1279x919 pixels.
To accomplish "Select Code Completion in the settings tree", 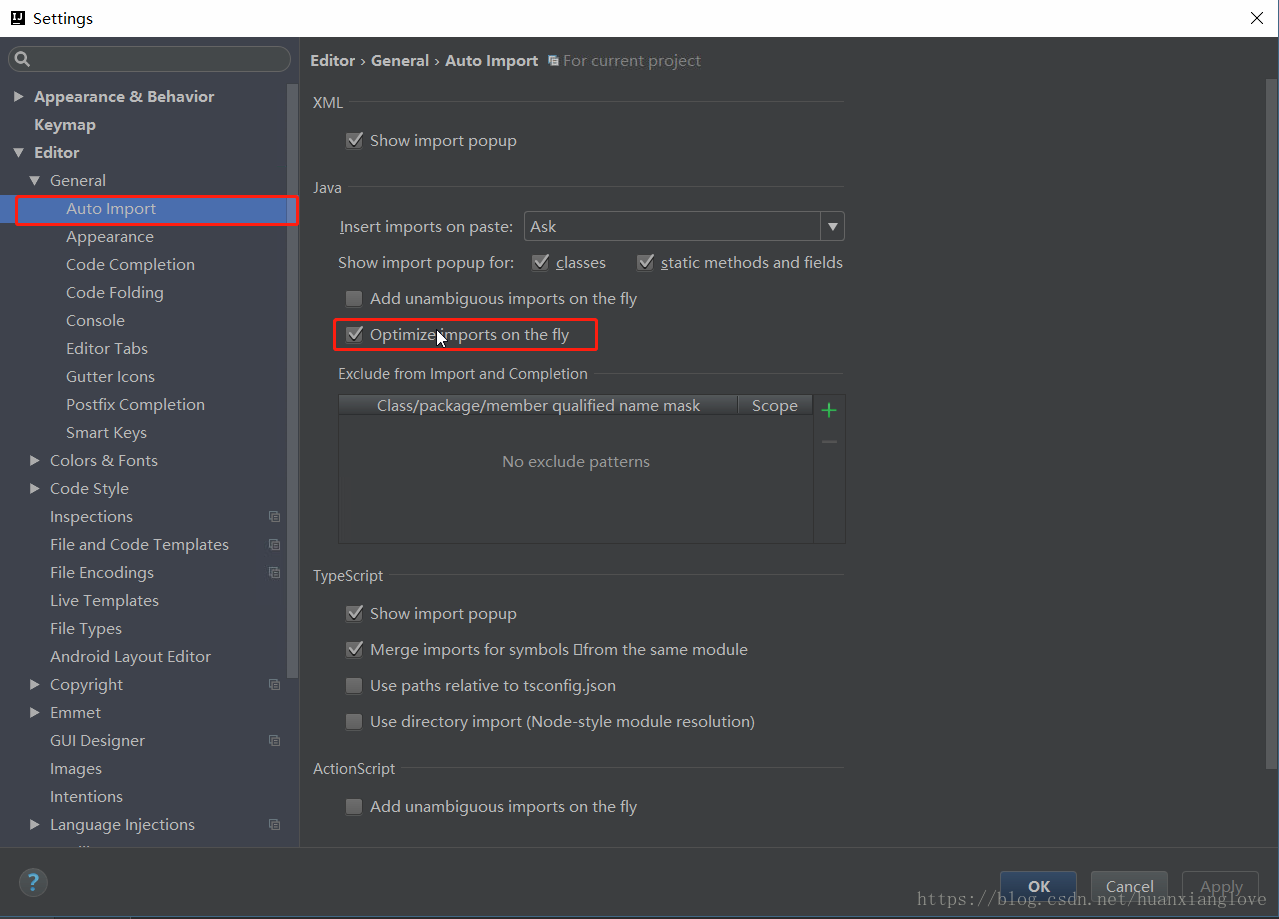I will coord(130,265).
